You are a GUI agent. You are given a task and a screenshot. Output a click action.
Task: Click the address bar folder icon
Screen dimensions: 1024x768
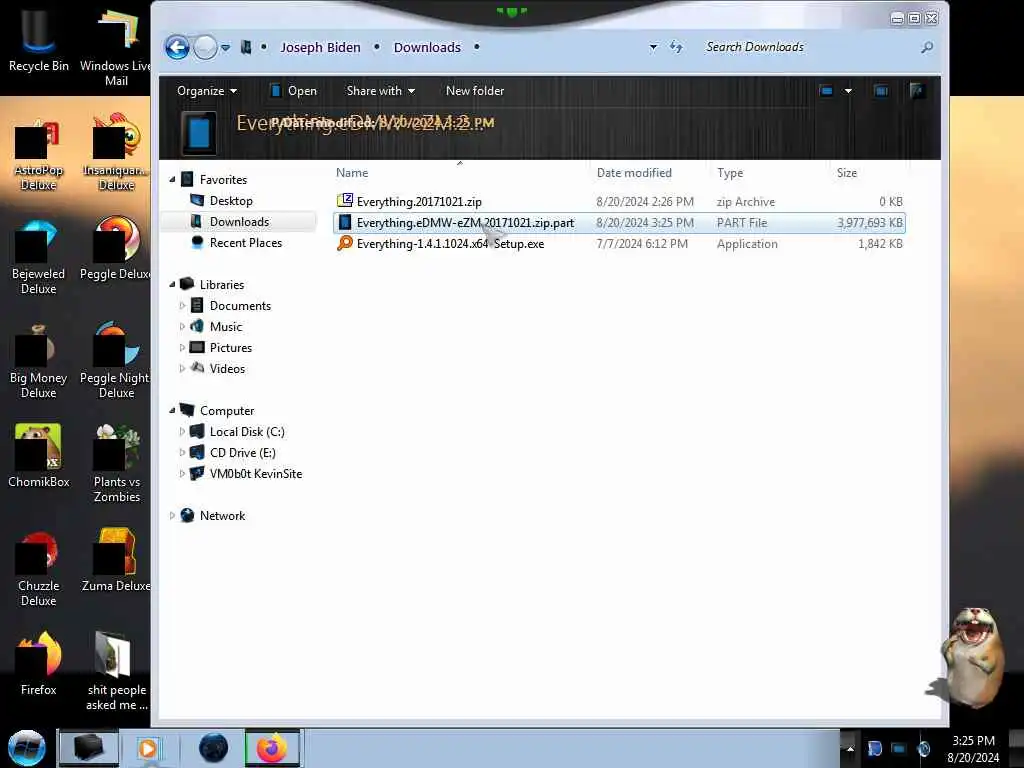(x=246, y=47)
